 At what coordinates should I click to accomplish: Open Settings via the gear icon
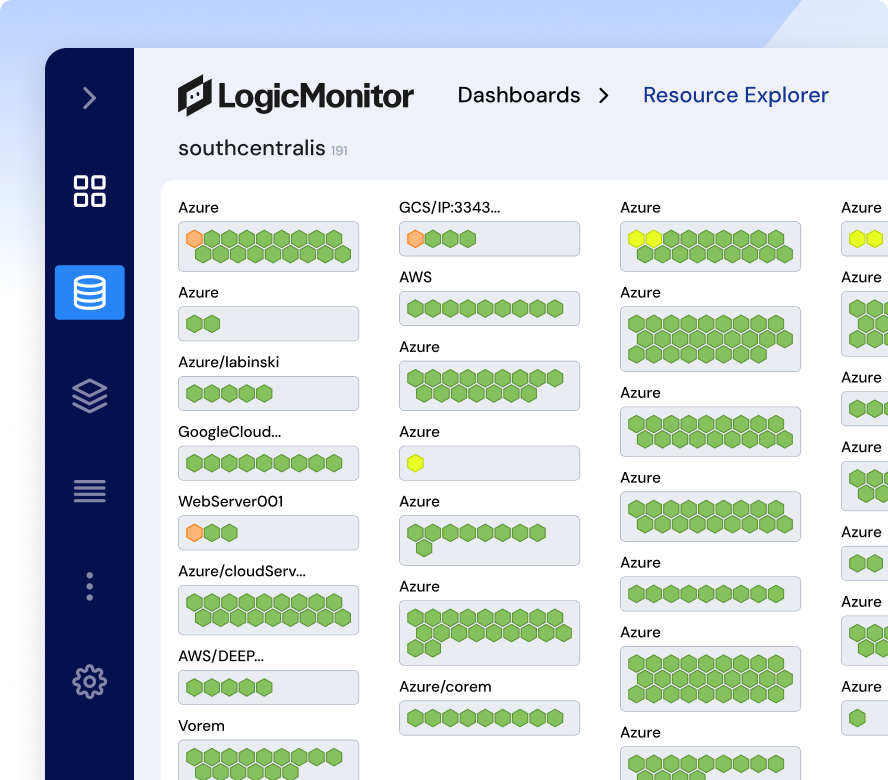(89, 681)
